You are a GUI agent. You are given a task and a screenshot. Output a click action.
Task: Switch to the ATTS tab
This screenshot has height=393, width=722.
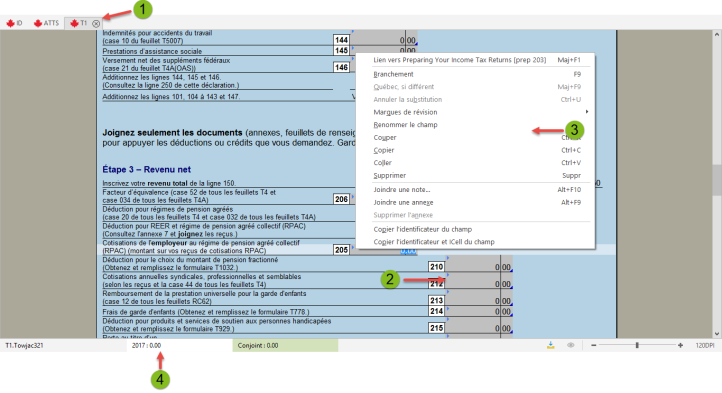point(47,23)
